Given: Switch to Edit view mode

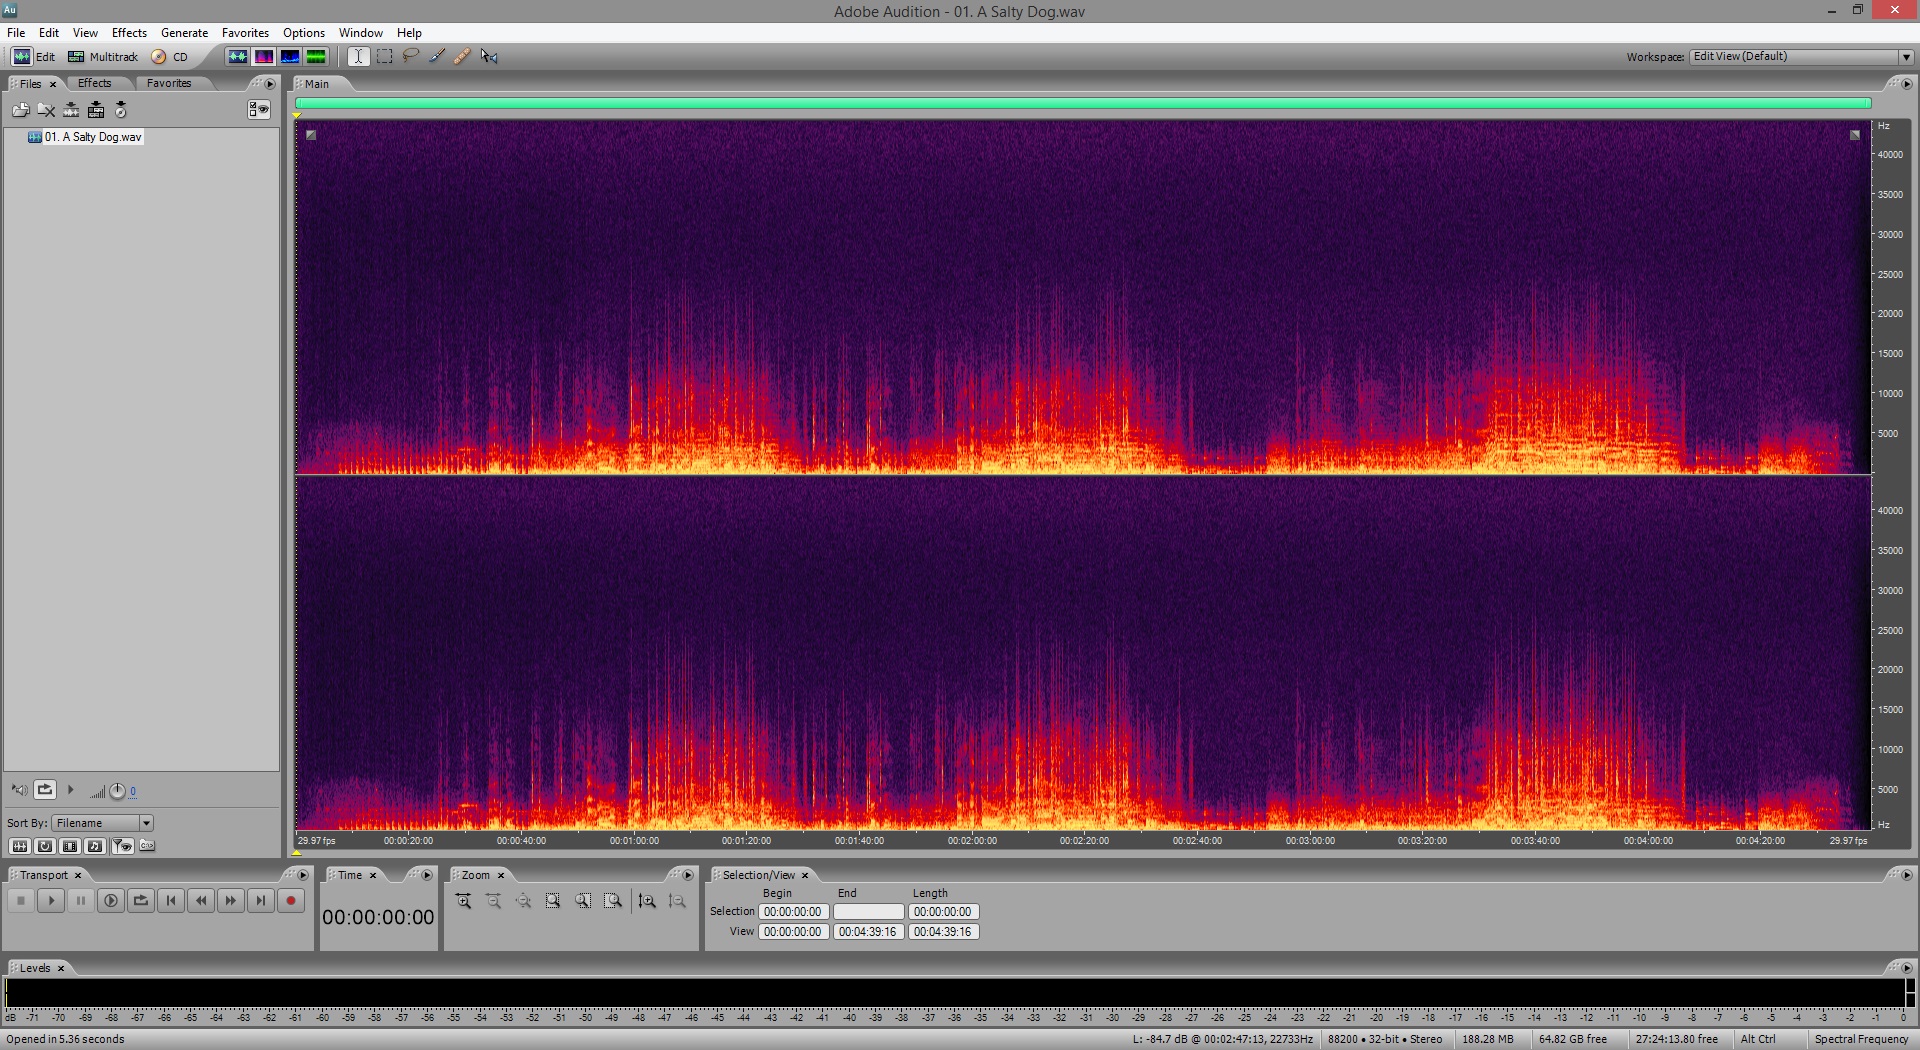Looking at the screenshot, I should [x=33, y=57].
